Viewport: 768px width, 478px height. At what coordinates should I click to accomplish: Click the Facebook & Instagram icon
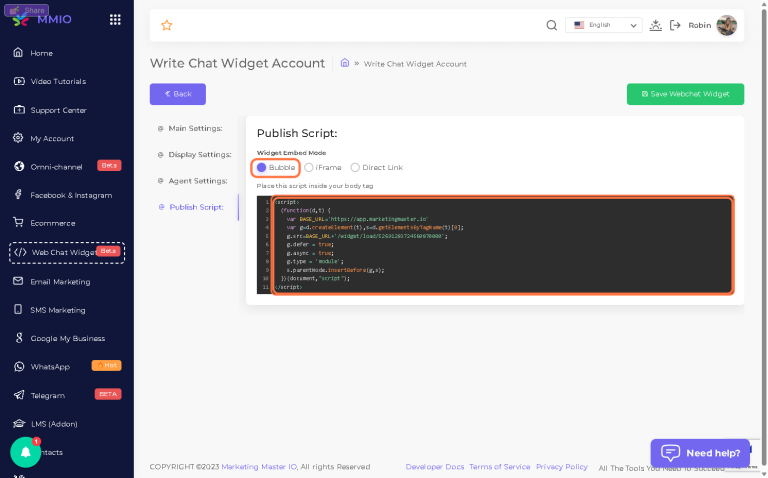coord(18,194)
